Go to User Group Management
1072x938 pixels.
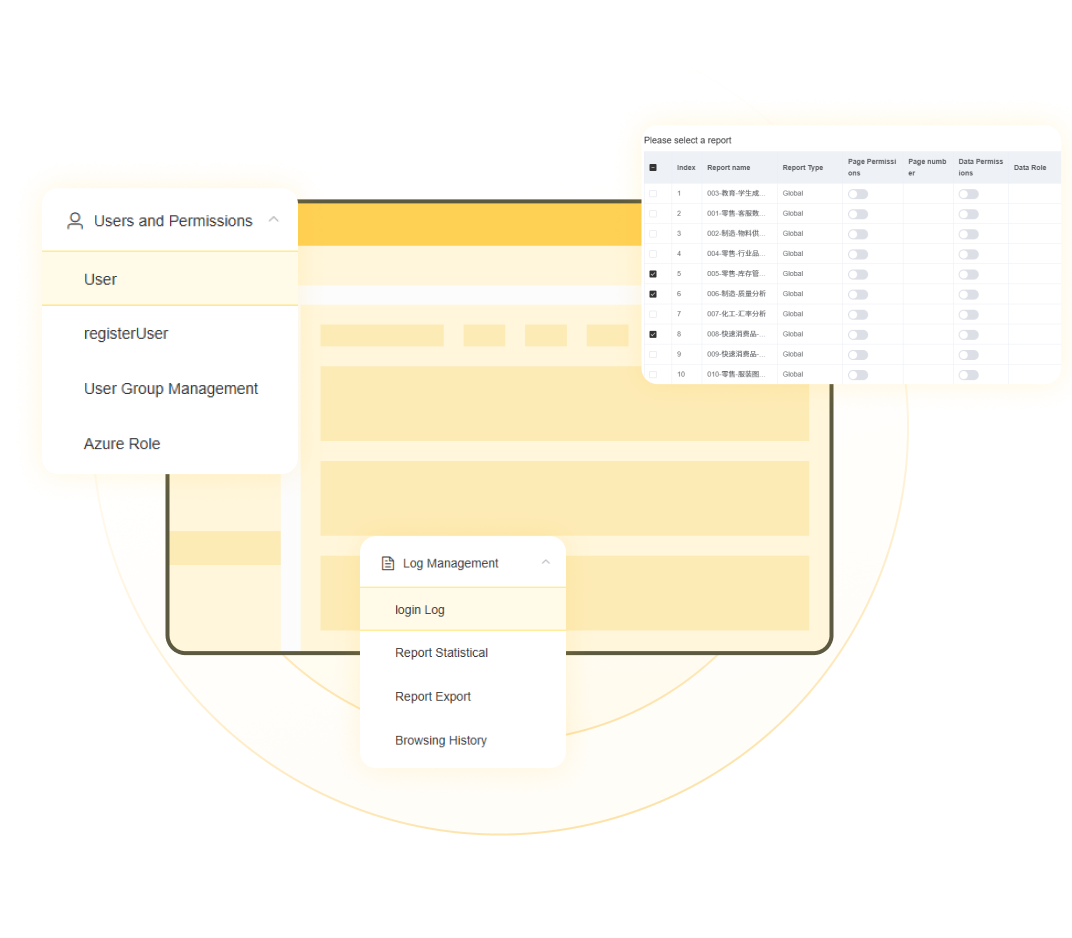pos(171,389)
